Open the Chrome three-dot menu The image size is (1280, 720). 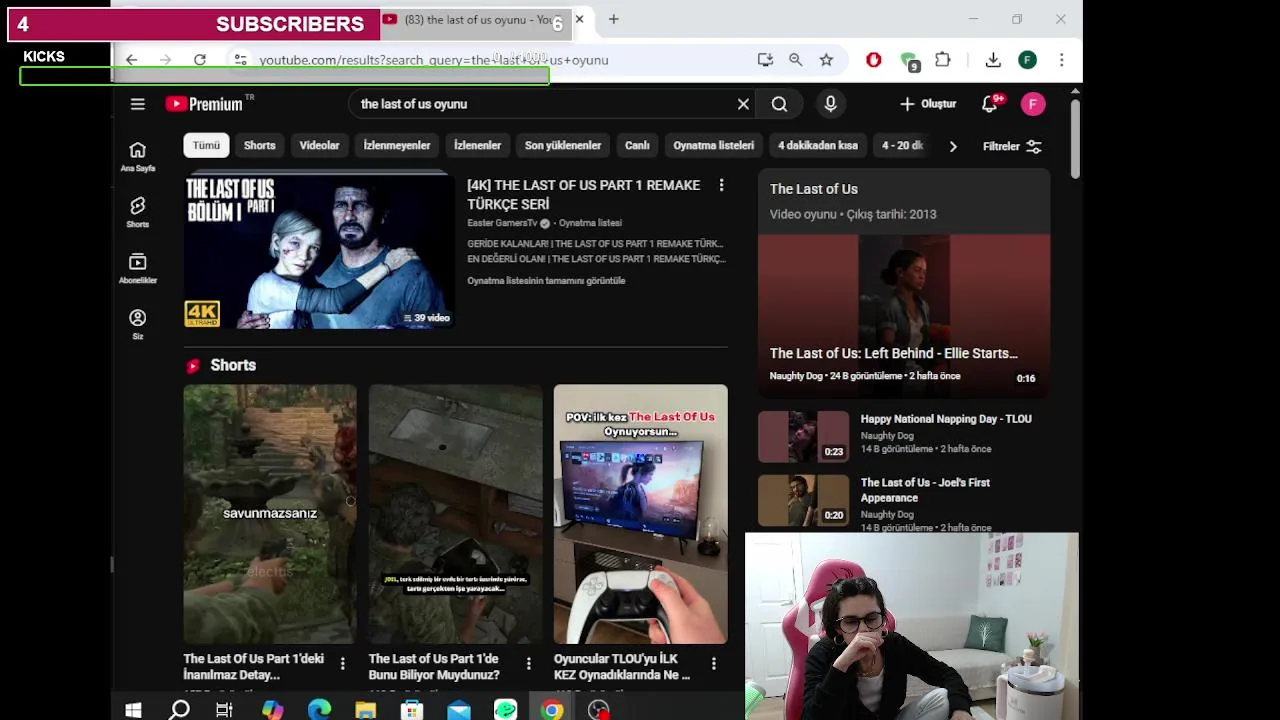[x=1062, y=60]
